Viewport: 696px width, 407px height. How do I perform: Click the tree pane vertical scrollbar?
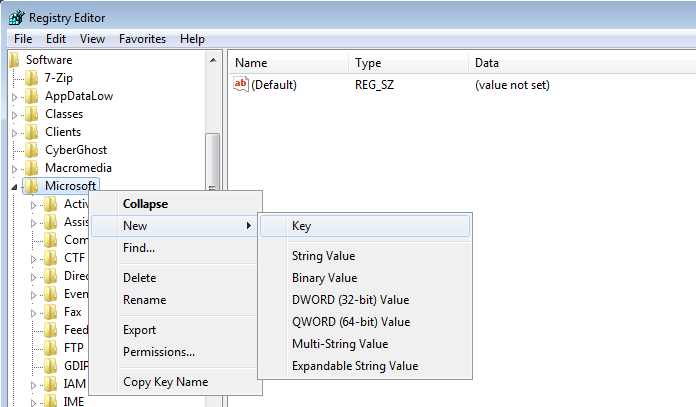(212, 160)
